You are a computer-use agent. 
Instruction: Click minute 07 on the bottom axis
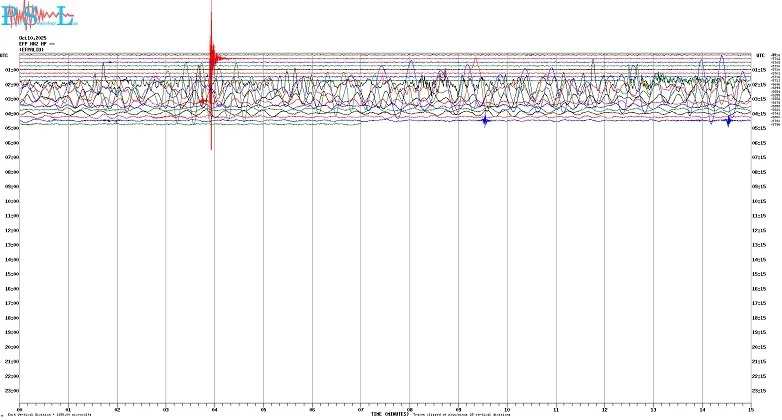pyautogui.click(x=361, y=410)
